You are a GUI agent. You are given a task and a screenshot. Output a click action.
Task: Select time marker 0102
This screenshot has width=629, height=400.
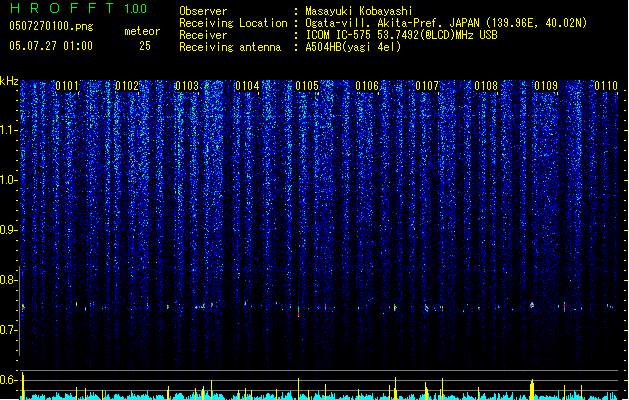(x=127, y=86)
